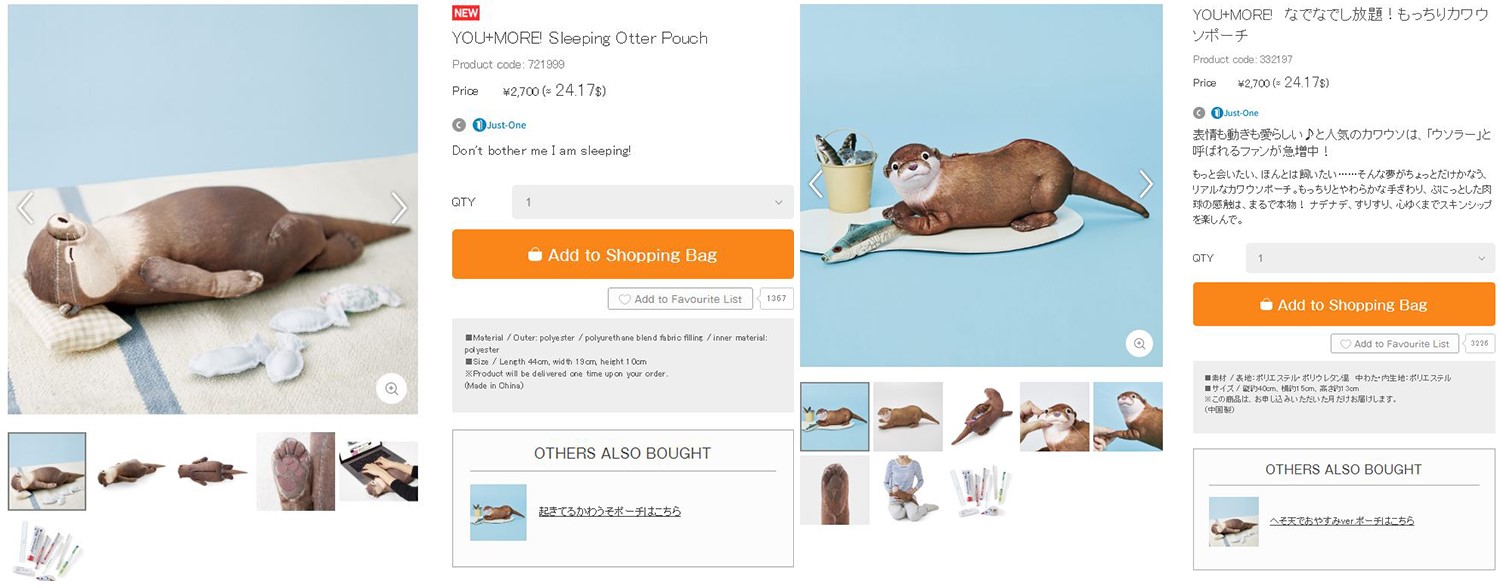Select the otter paw close-up thumbnail

coord(295,471)
